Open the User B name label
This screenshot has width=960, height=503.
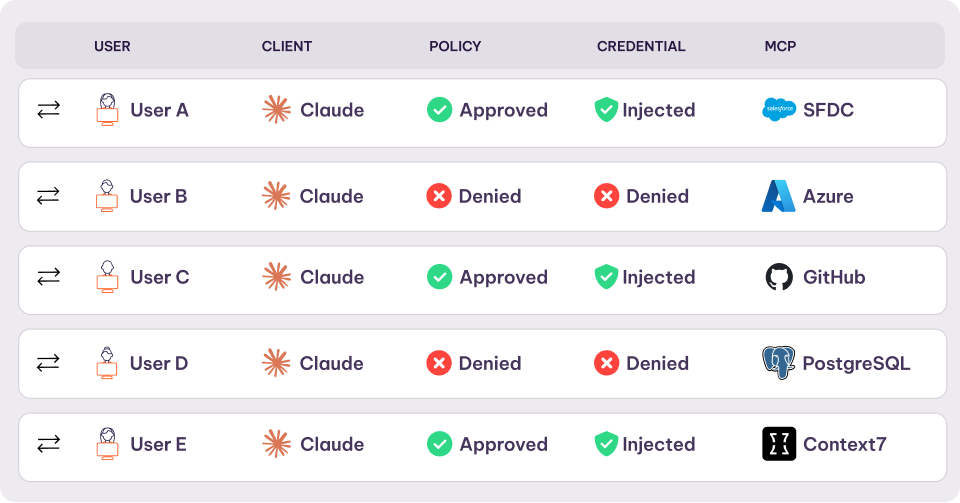pyautogui.click(x=158, y=196)
